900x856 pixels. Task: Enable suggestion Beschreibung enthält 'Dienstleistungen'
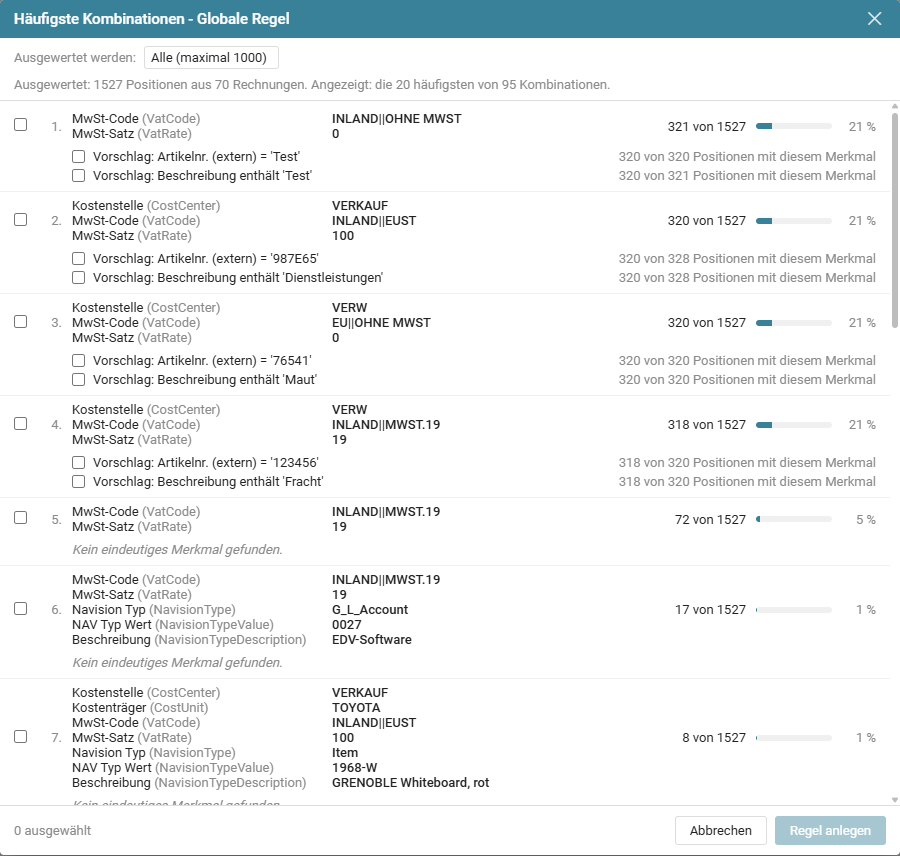click(79, 278)
